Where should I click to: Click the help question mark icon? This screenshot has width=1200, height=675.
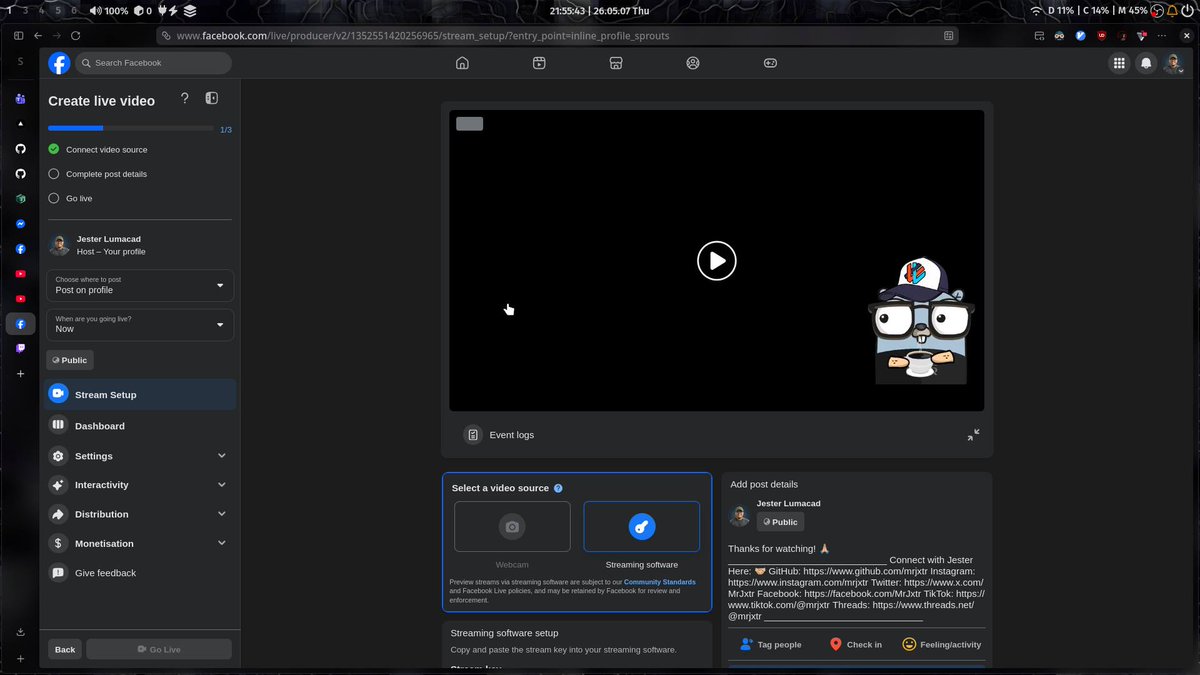(184, 98)
